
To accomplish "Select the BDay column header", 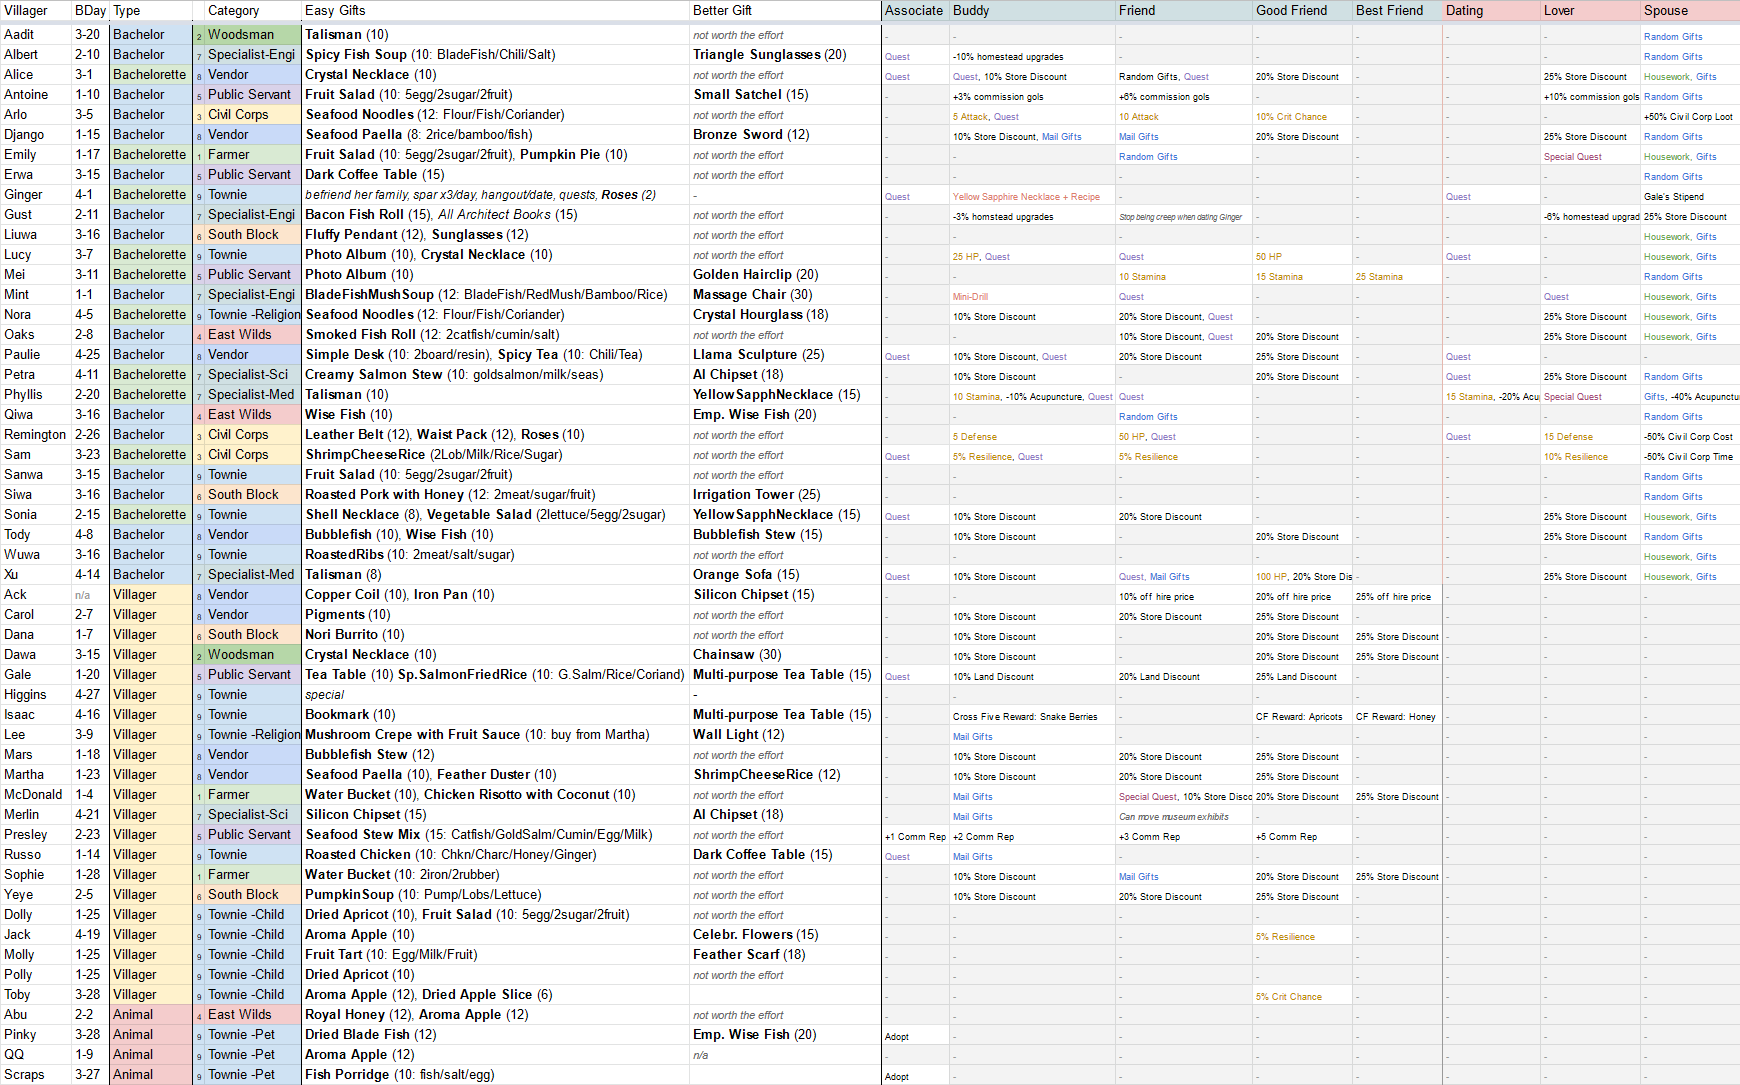I will pyautogui.click(x=90, y=11).
